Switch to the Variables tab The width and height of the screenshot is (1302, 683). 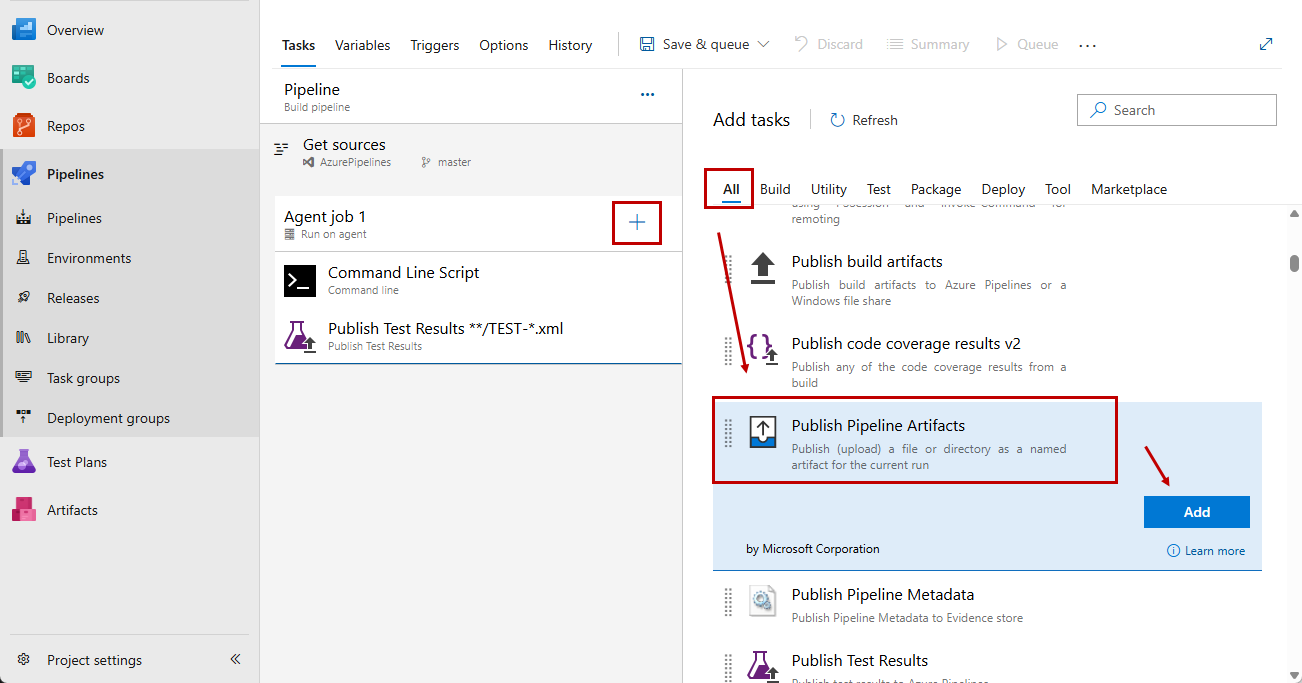click(x=362, y=45)
